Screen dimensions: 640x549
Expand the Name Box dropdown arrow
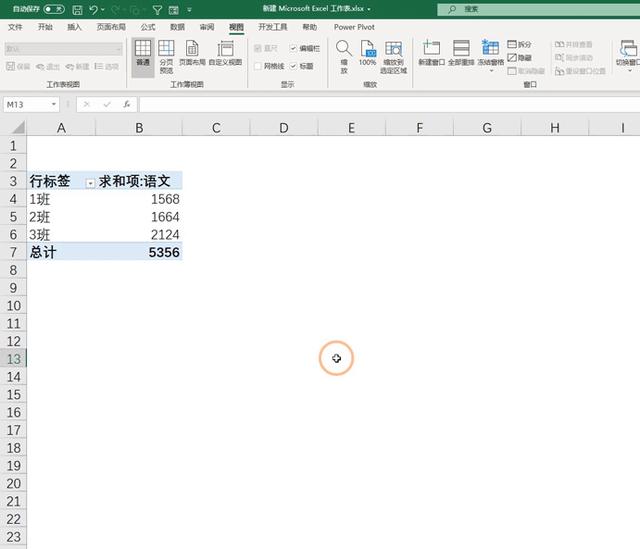53,104
